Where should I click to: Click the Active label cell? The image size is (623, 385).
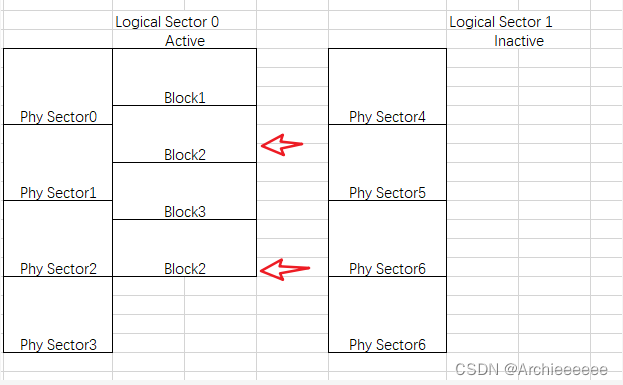tap(185, 39)
